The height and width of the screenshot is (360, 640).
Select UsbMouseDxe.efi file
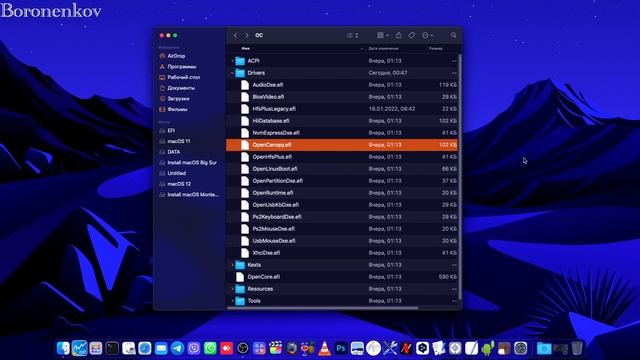point(342,241)
